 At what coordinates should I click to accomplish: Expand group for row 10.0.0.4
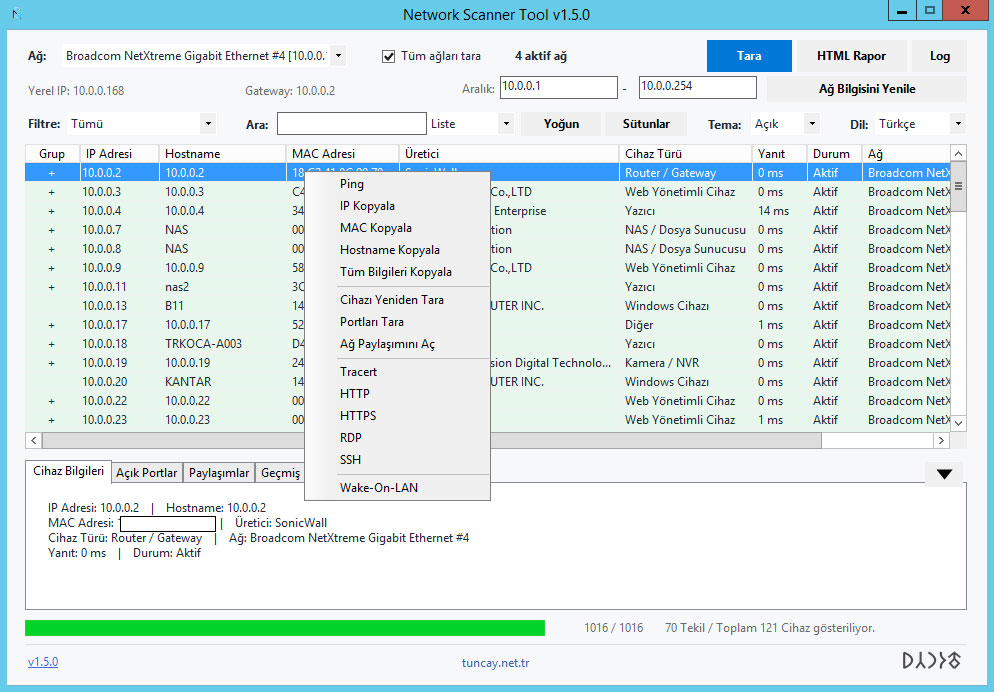pos(52,211)
